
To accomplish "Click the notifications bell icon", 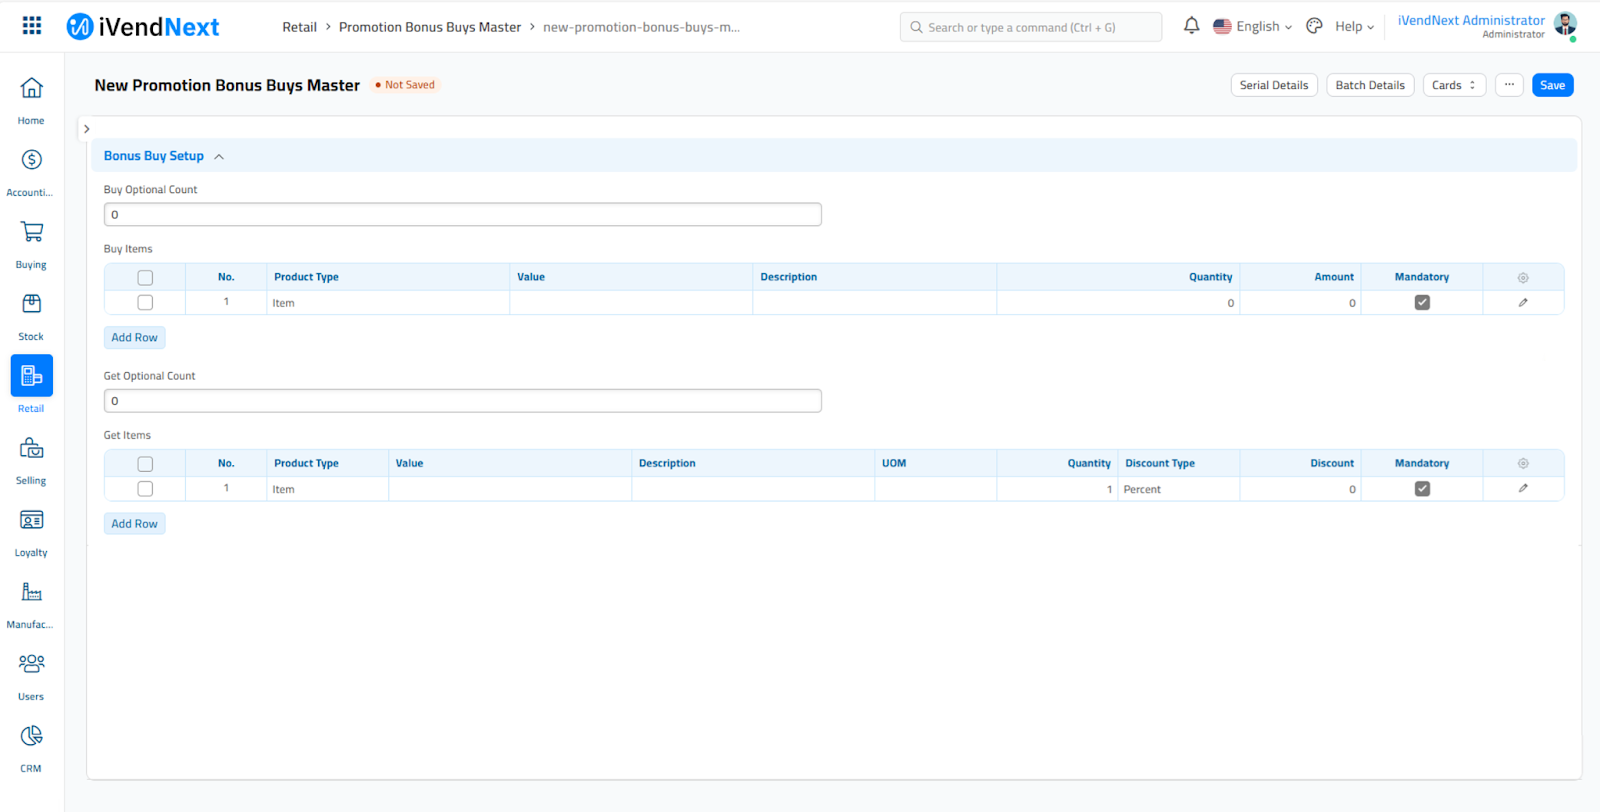I will point(1191,26).
